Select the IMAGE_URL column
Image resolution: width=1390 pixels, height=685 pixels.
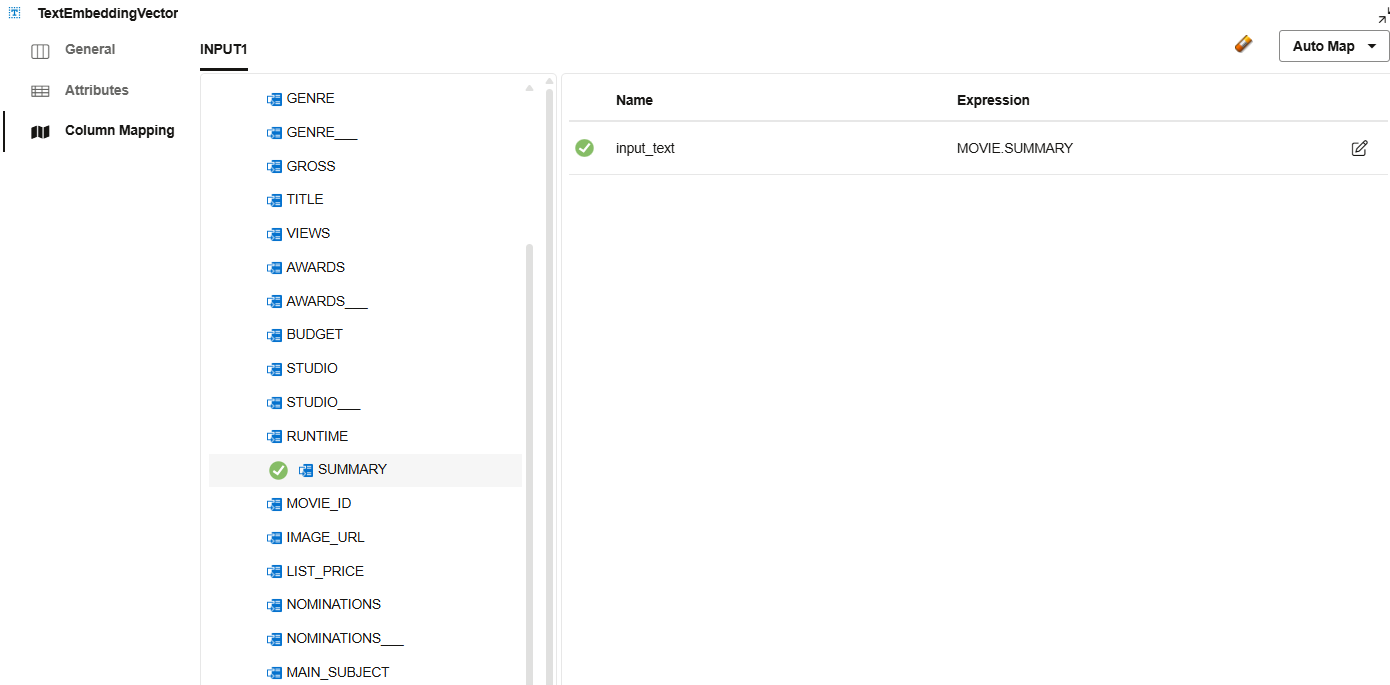coord(325,538)
